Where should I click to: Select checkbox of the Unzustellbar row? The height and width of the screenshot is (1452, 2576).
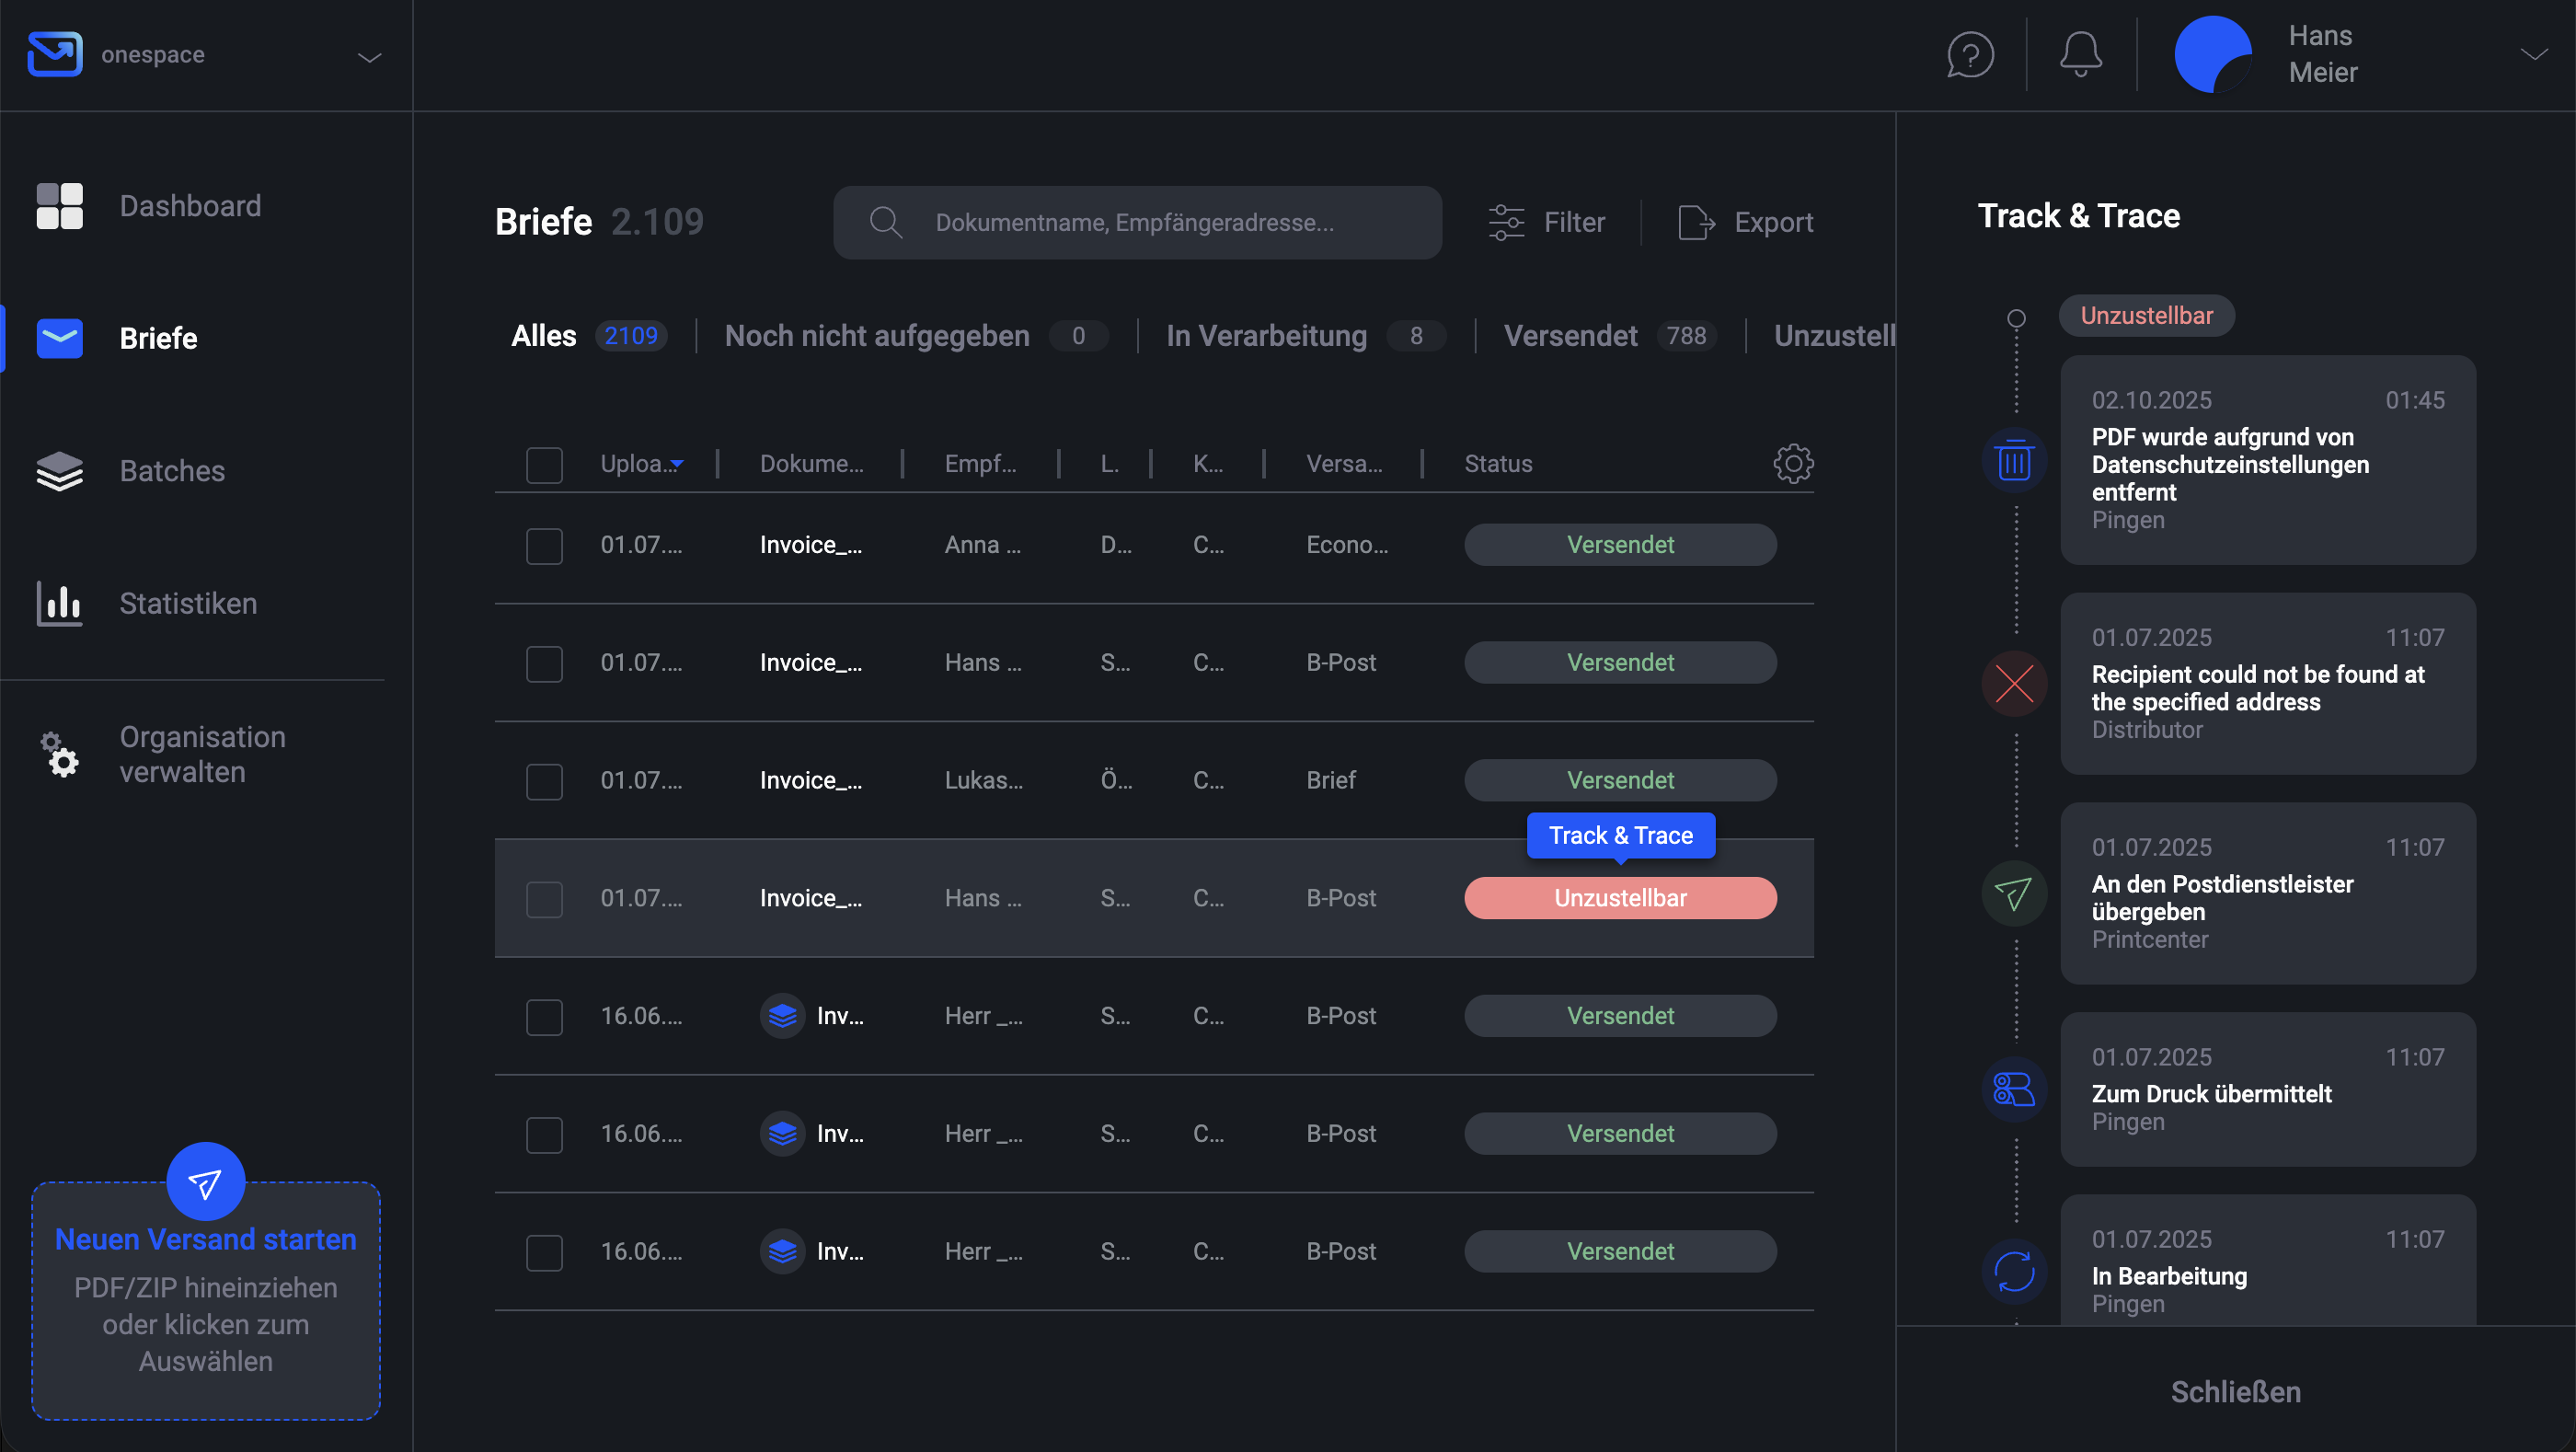coord(544,899)
